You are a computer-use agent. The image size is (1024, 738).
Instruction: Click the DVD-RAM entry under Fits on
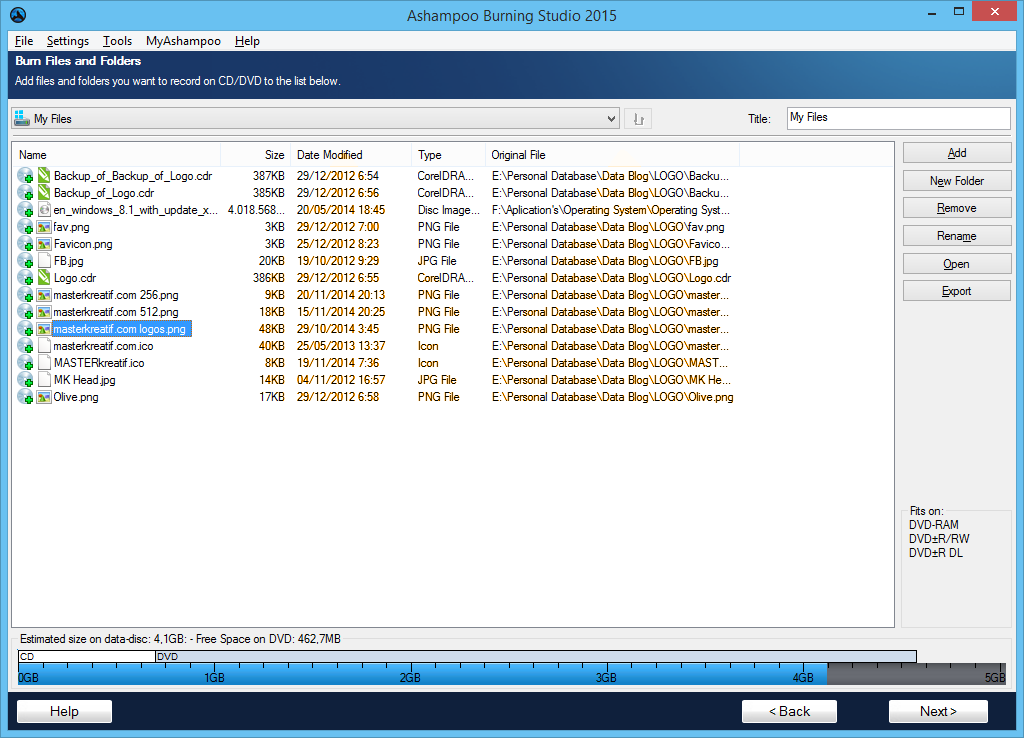(934, 524)
